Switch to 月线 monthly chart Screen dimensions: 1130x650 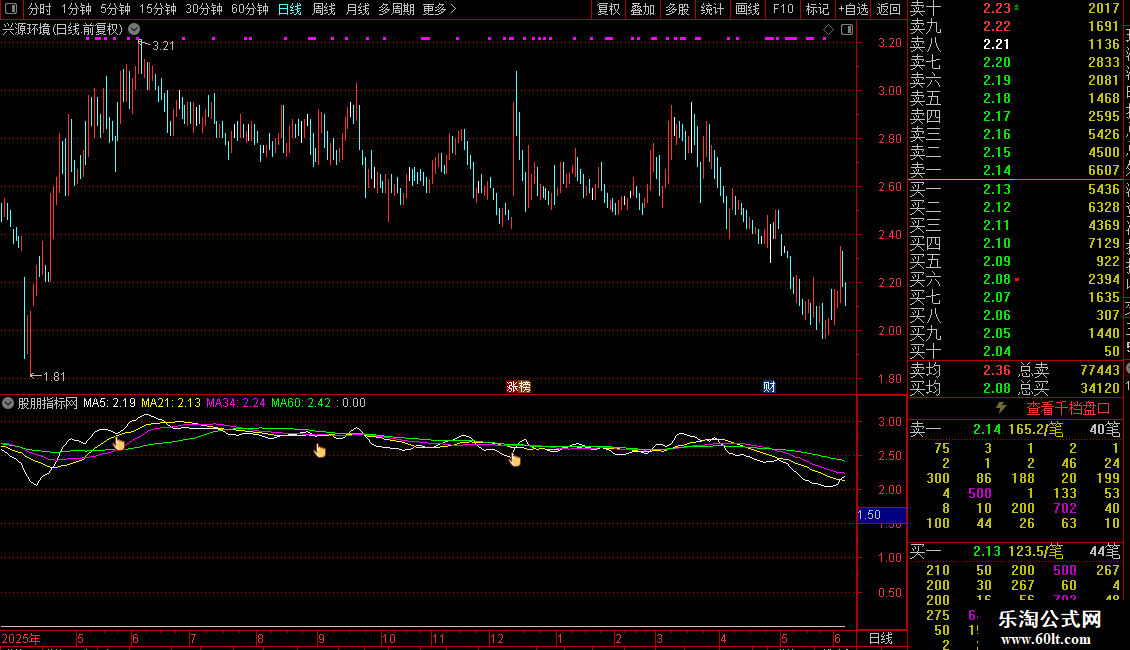click(x=357, y=9)
